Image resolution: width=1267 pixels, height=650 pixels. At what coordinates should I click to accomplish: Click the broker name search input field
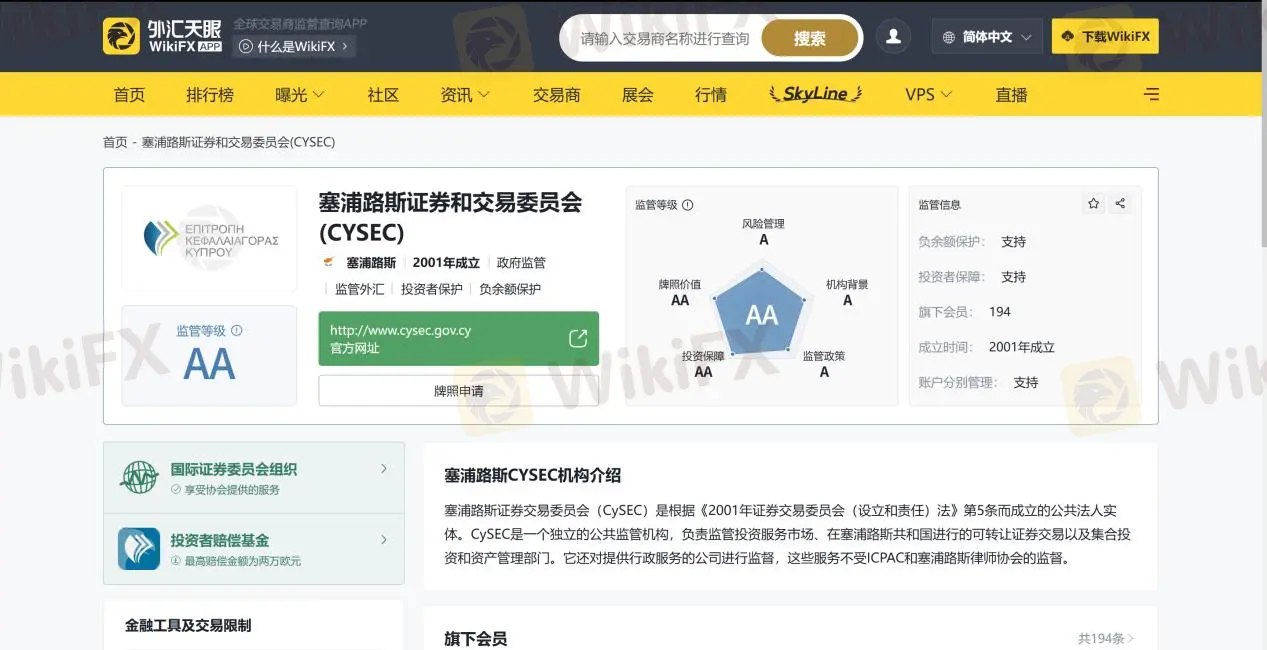click(x=664, y=38)
